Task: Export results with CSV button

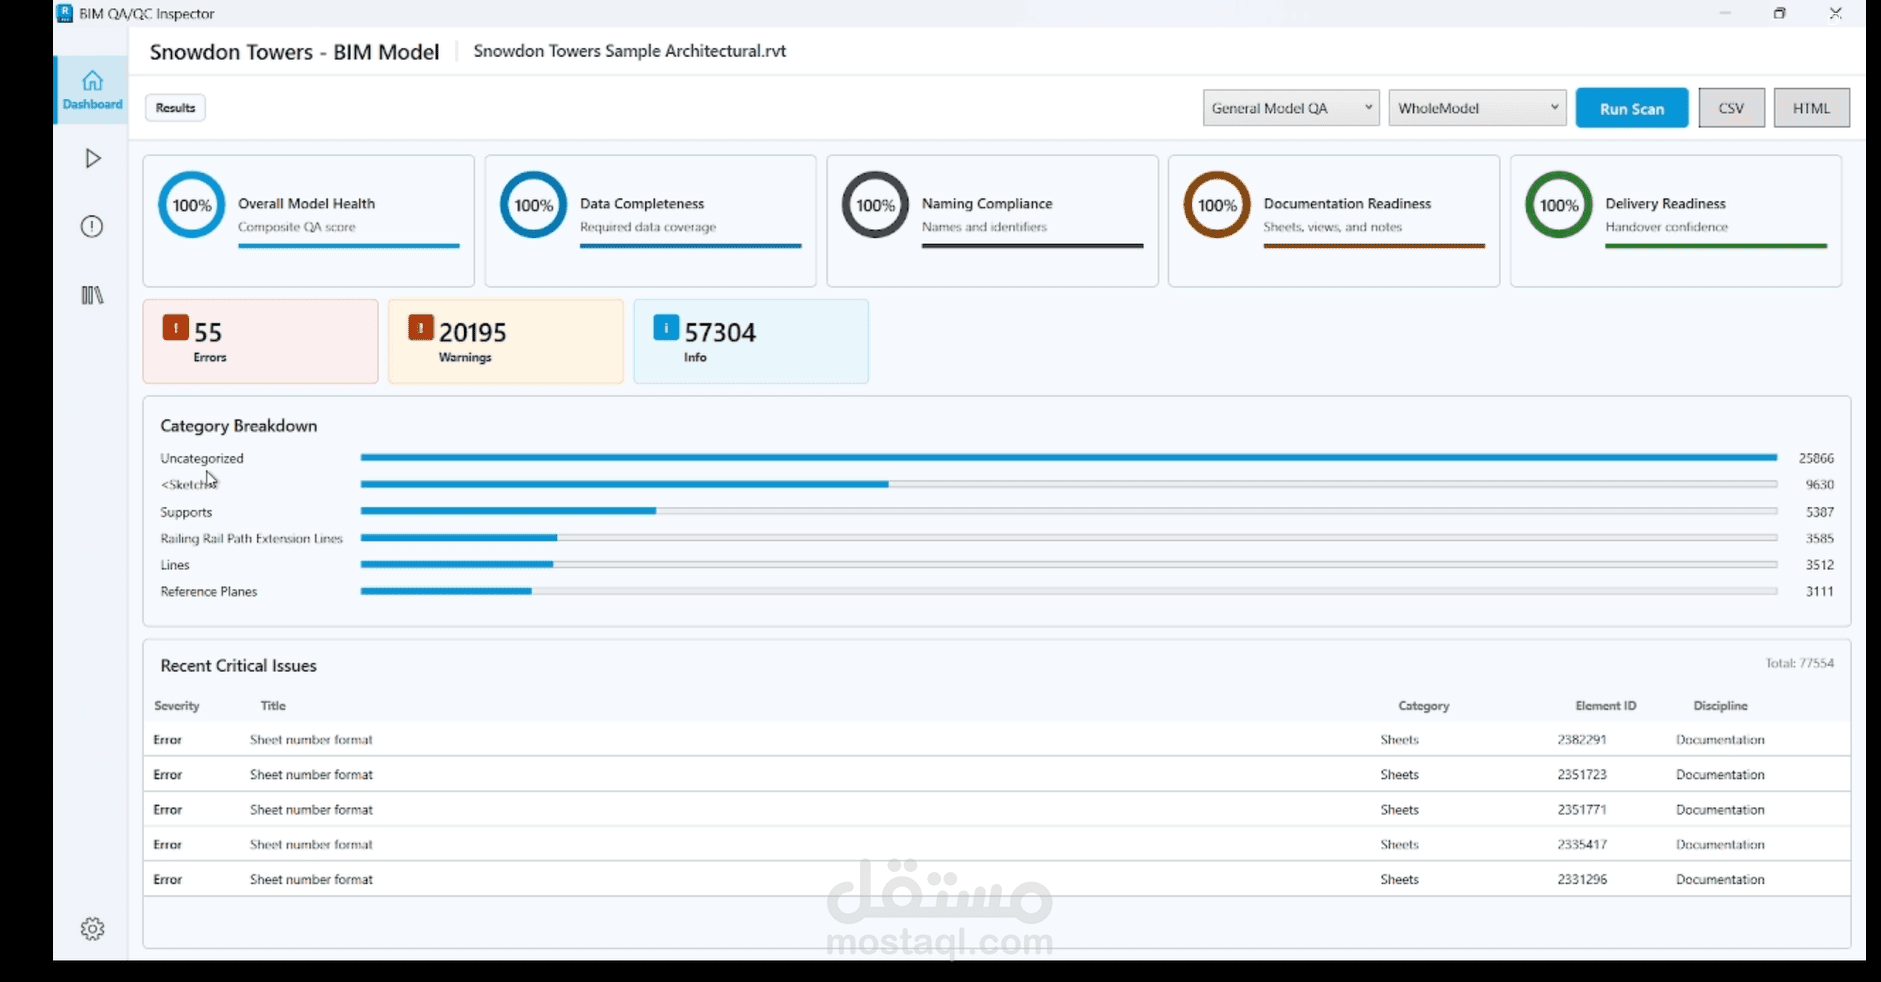Action: [x=1732, y=108]
